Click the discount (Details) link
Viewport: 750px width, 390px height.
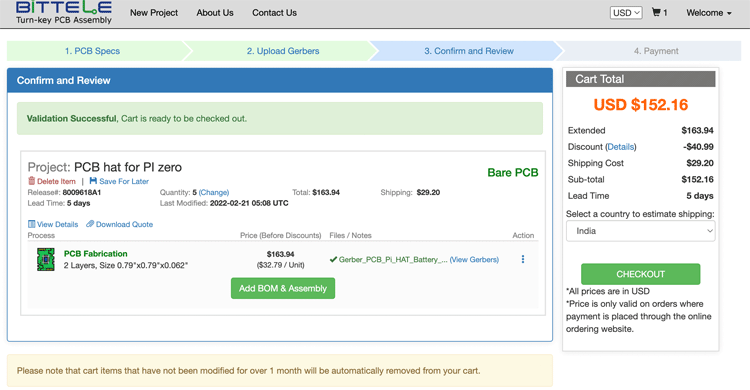[x=621, y=147]
